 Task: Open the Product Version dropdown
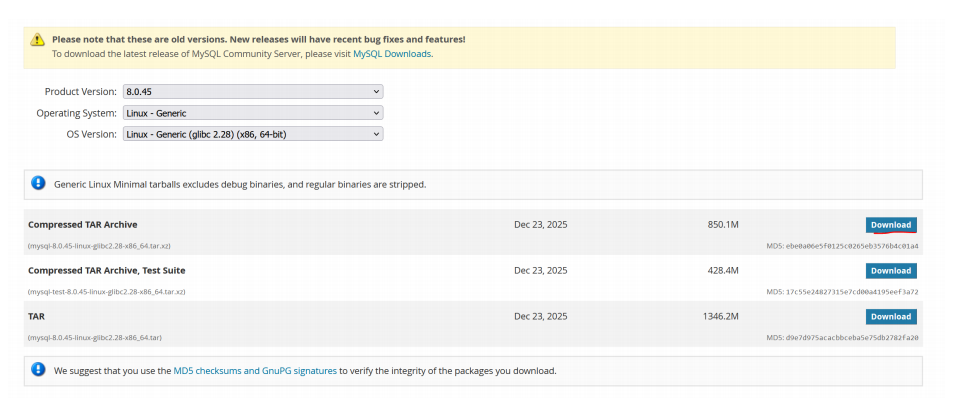pyautogui.click(x=253, y=92)
